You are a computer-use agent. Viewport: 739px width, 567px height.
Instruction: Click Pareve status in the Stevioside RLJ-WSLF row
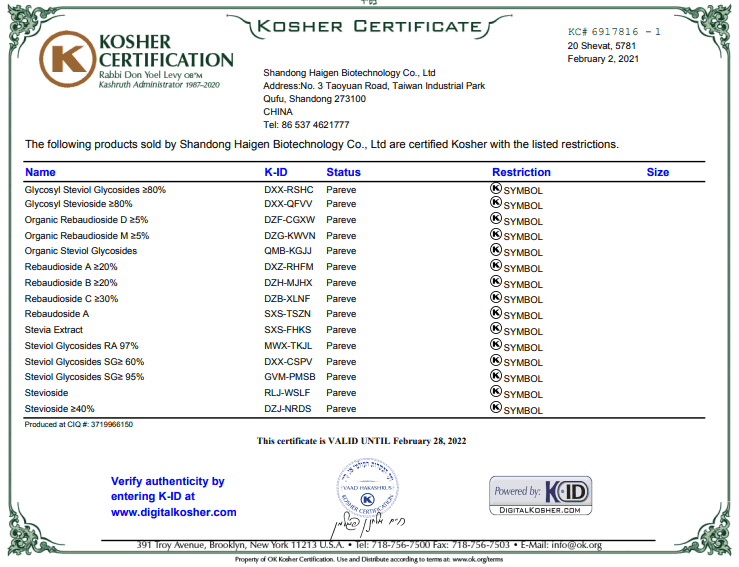click(341, 393)
